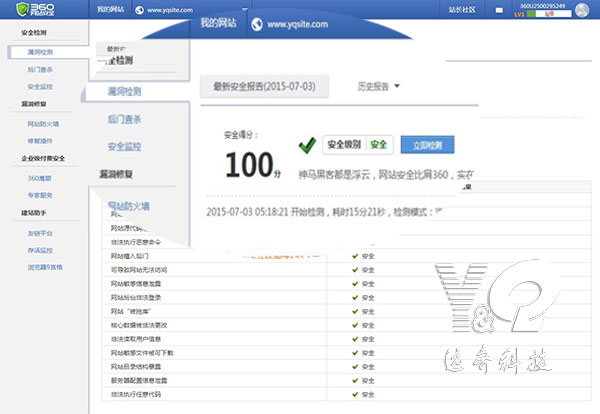Image resolution: width=600 pixels, height=414 pixels.
Task: Click the 我的网站 item in the top navigation bar
Action: pyautogui.click(x=110, y=10)
